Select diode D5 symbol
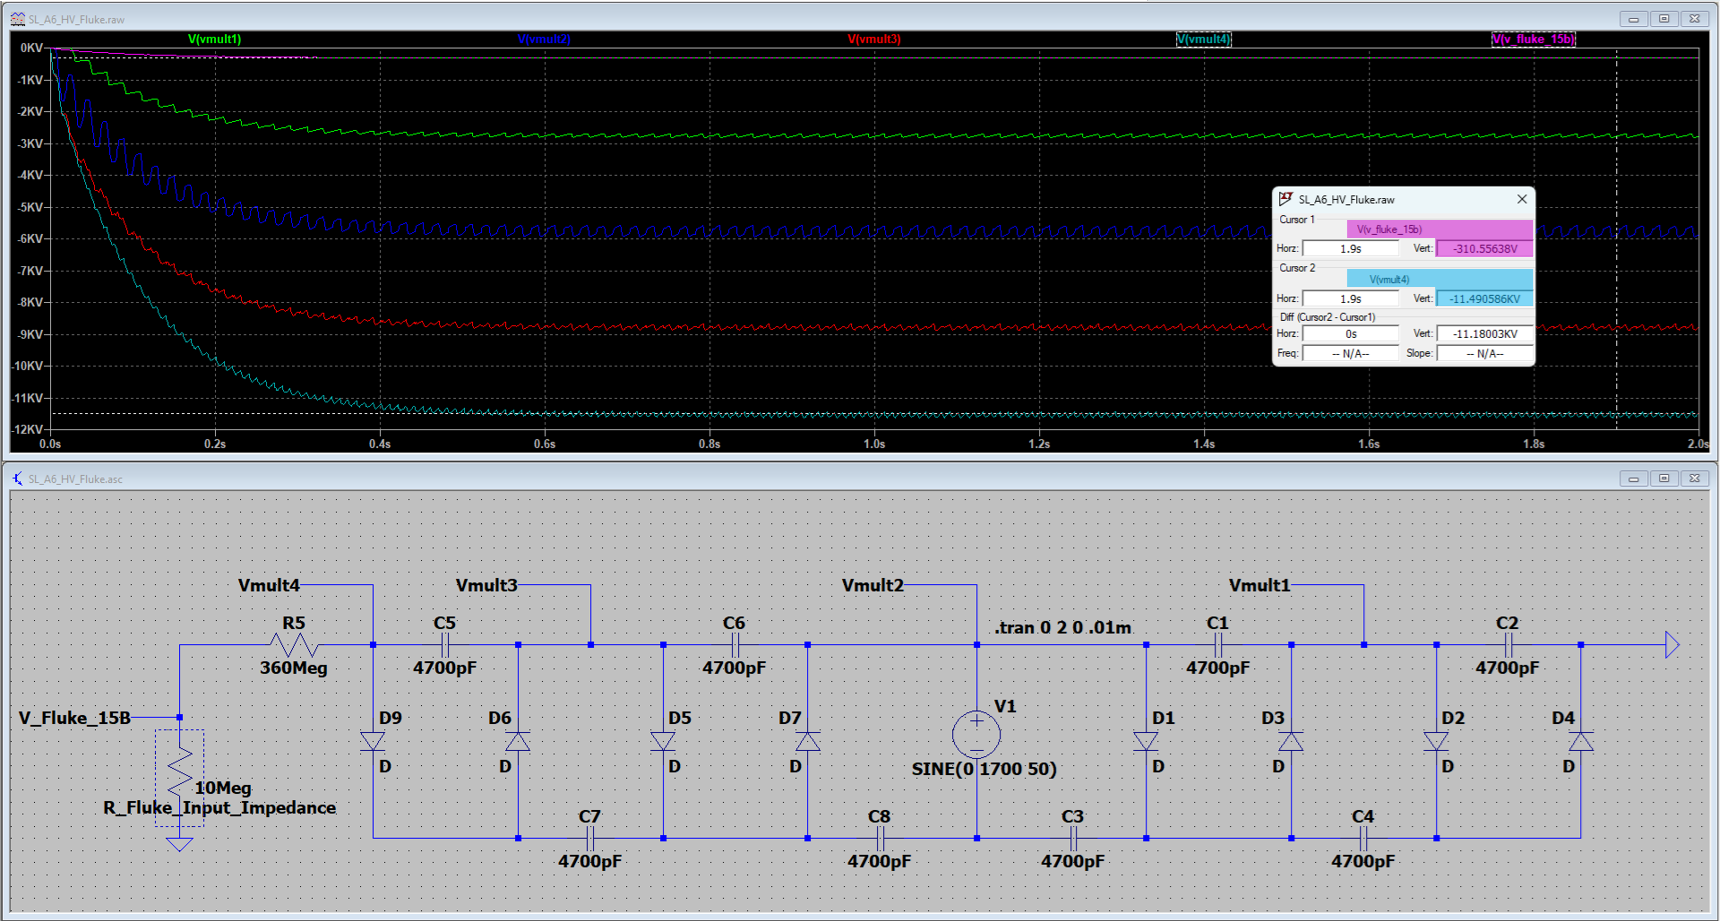The image size is (1720, 921). coord(663,741)
